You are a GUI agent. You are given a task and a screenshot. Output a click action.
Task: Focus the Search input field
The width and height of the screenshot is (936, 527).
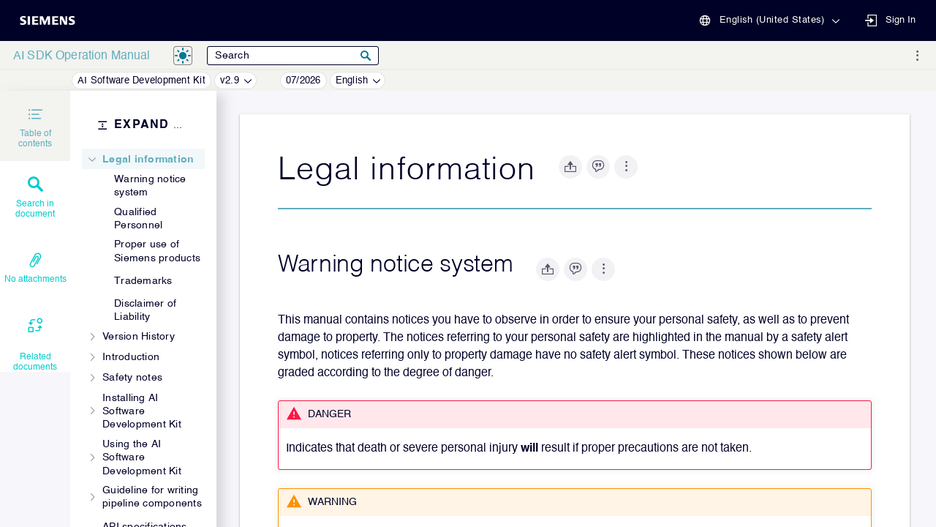click(292, 56)
